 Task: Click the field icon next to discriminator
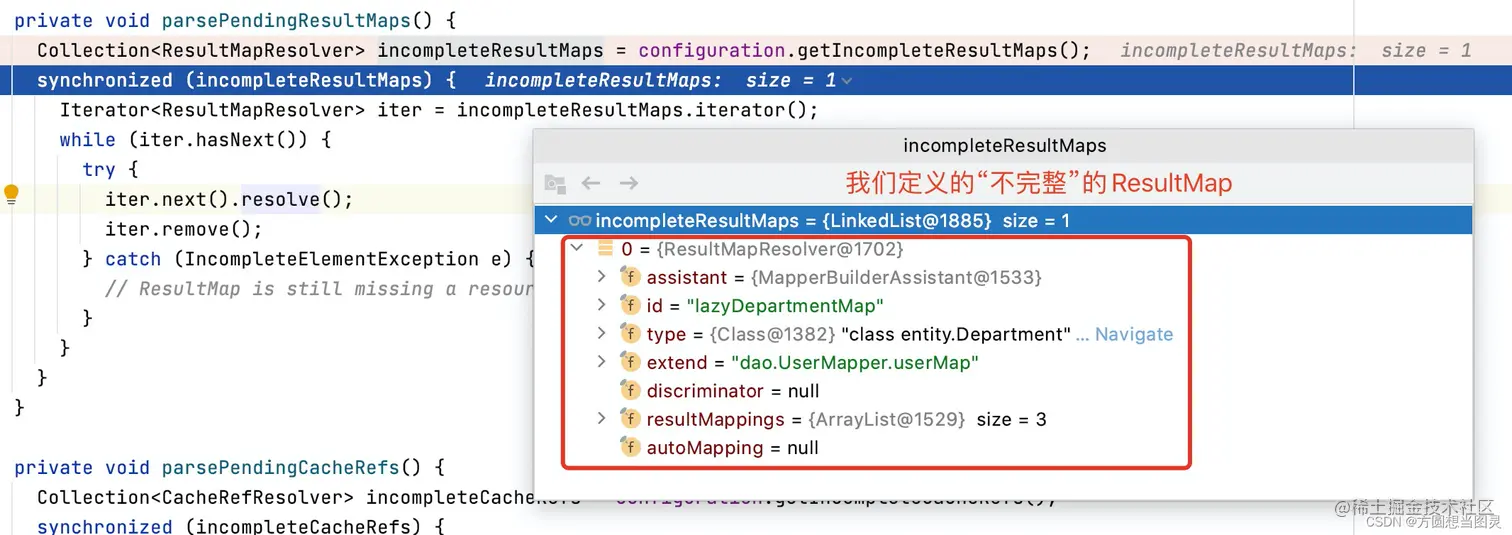point(630,390)
